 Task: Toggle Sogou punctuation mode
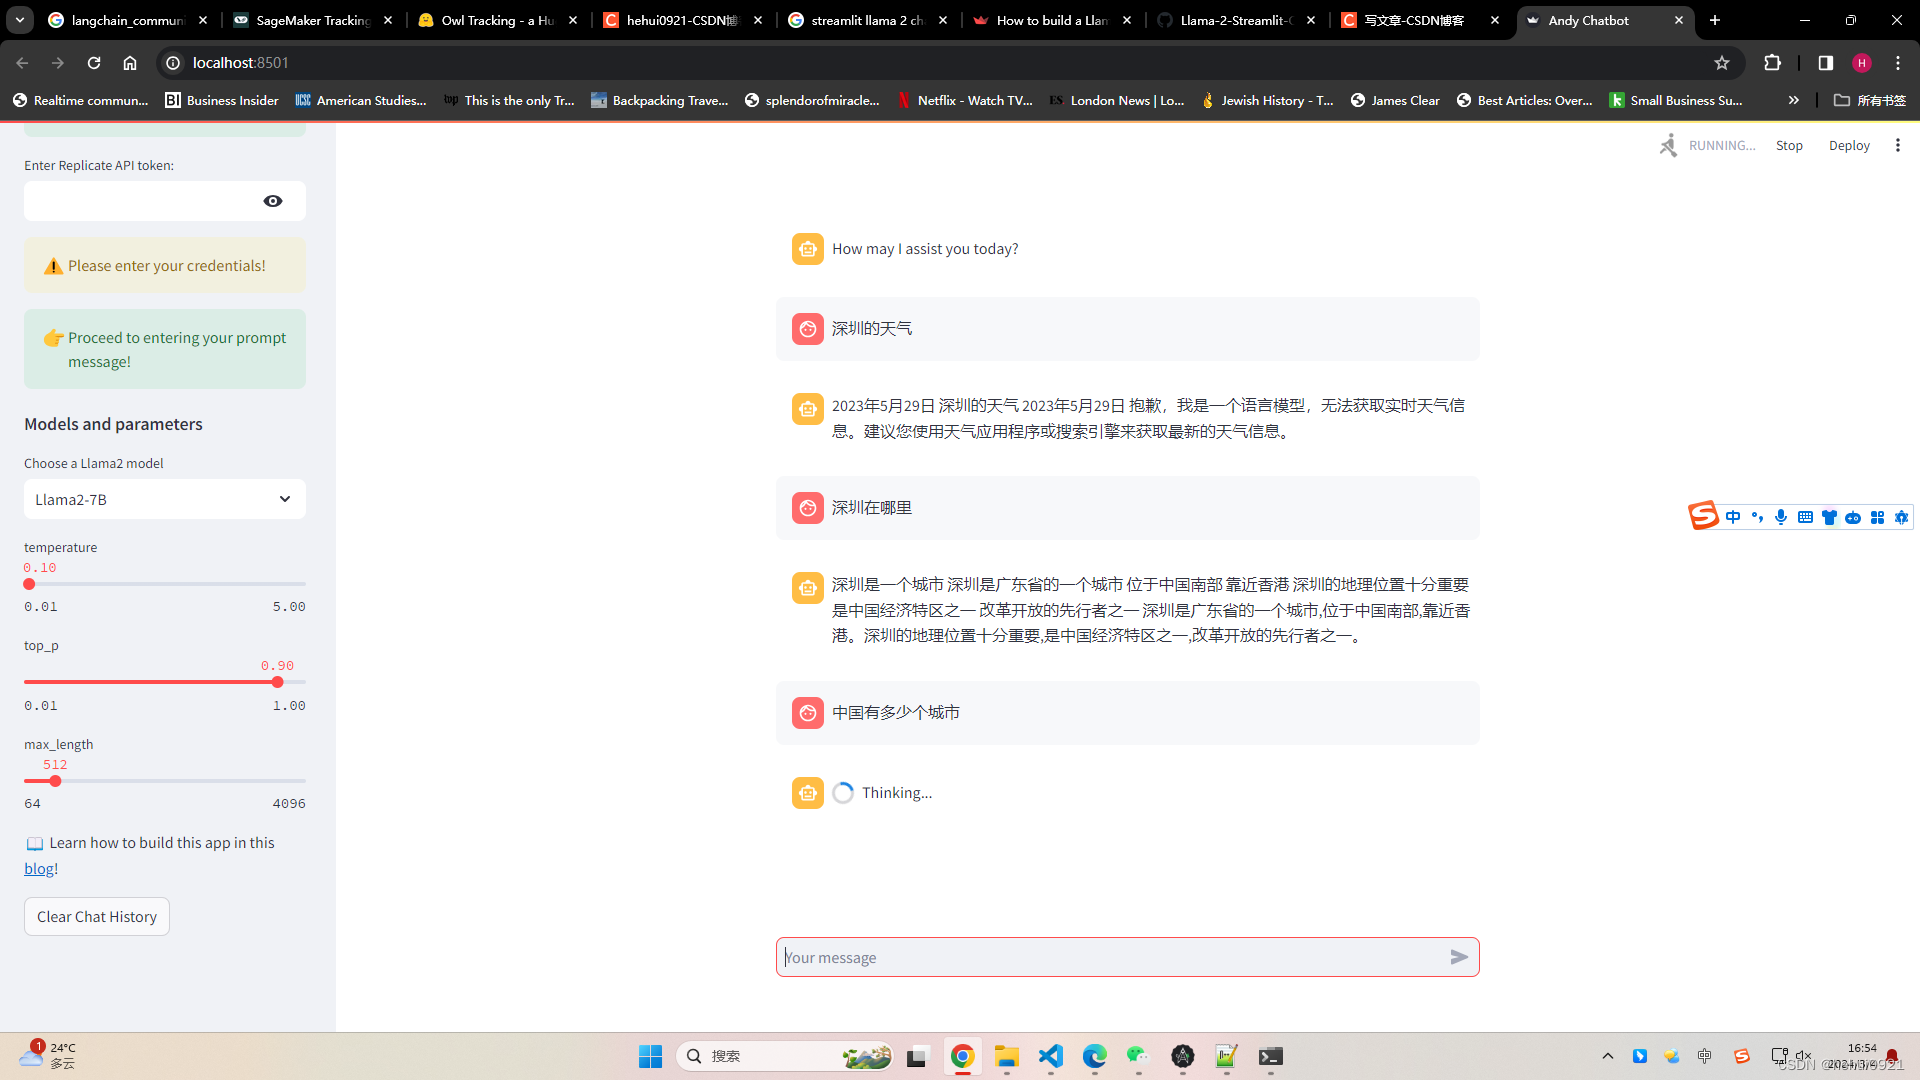1757,517
